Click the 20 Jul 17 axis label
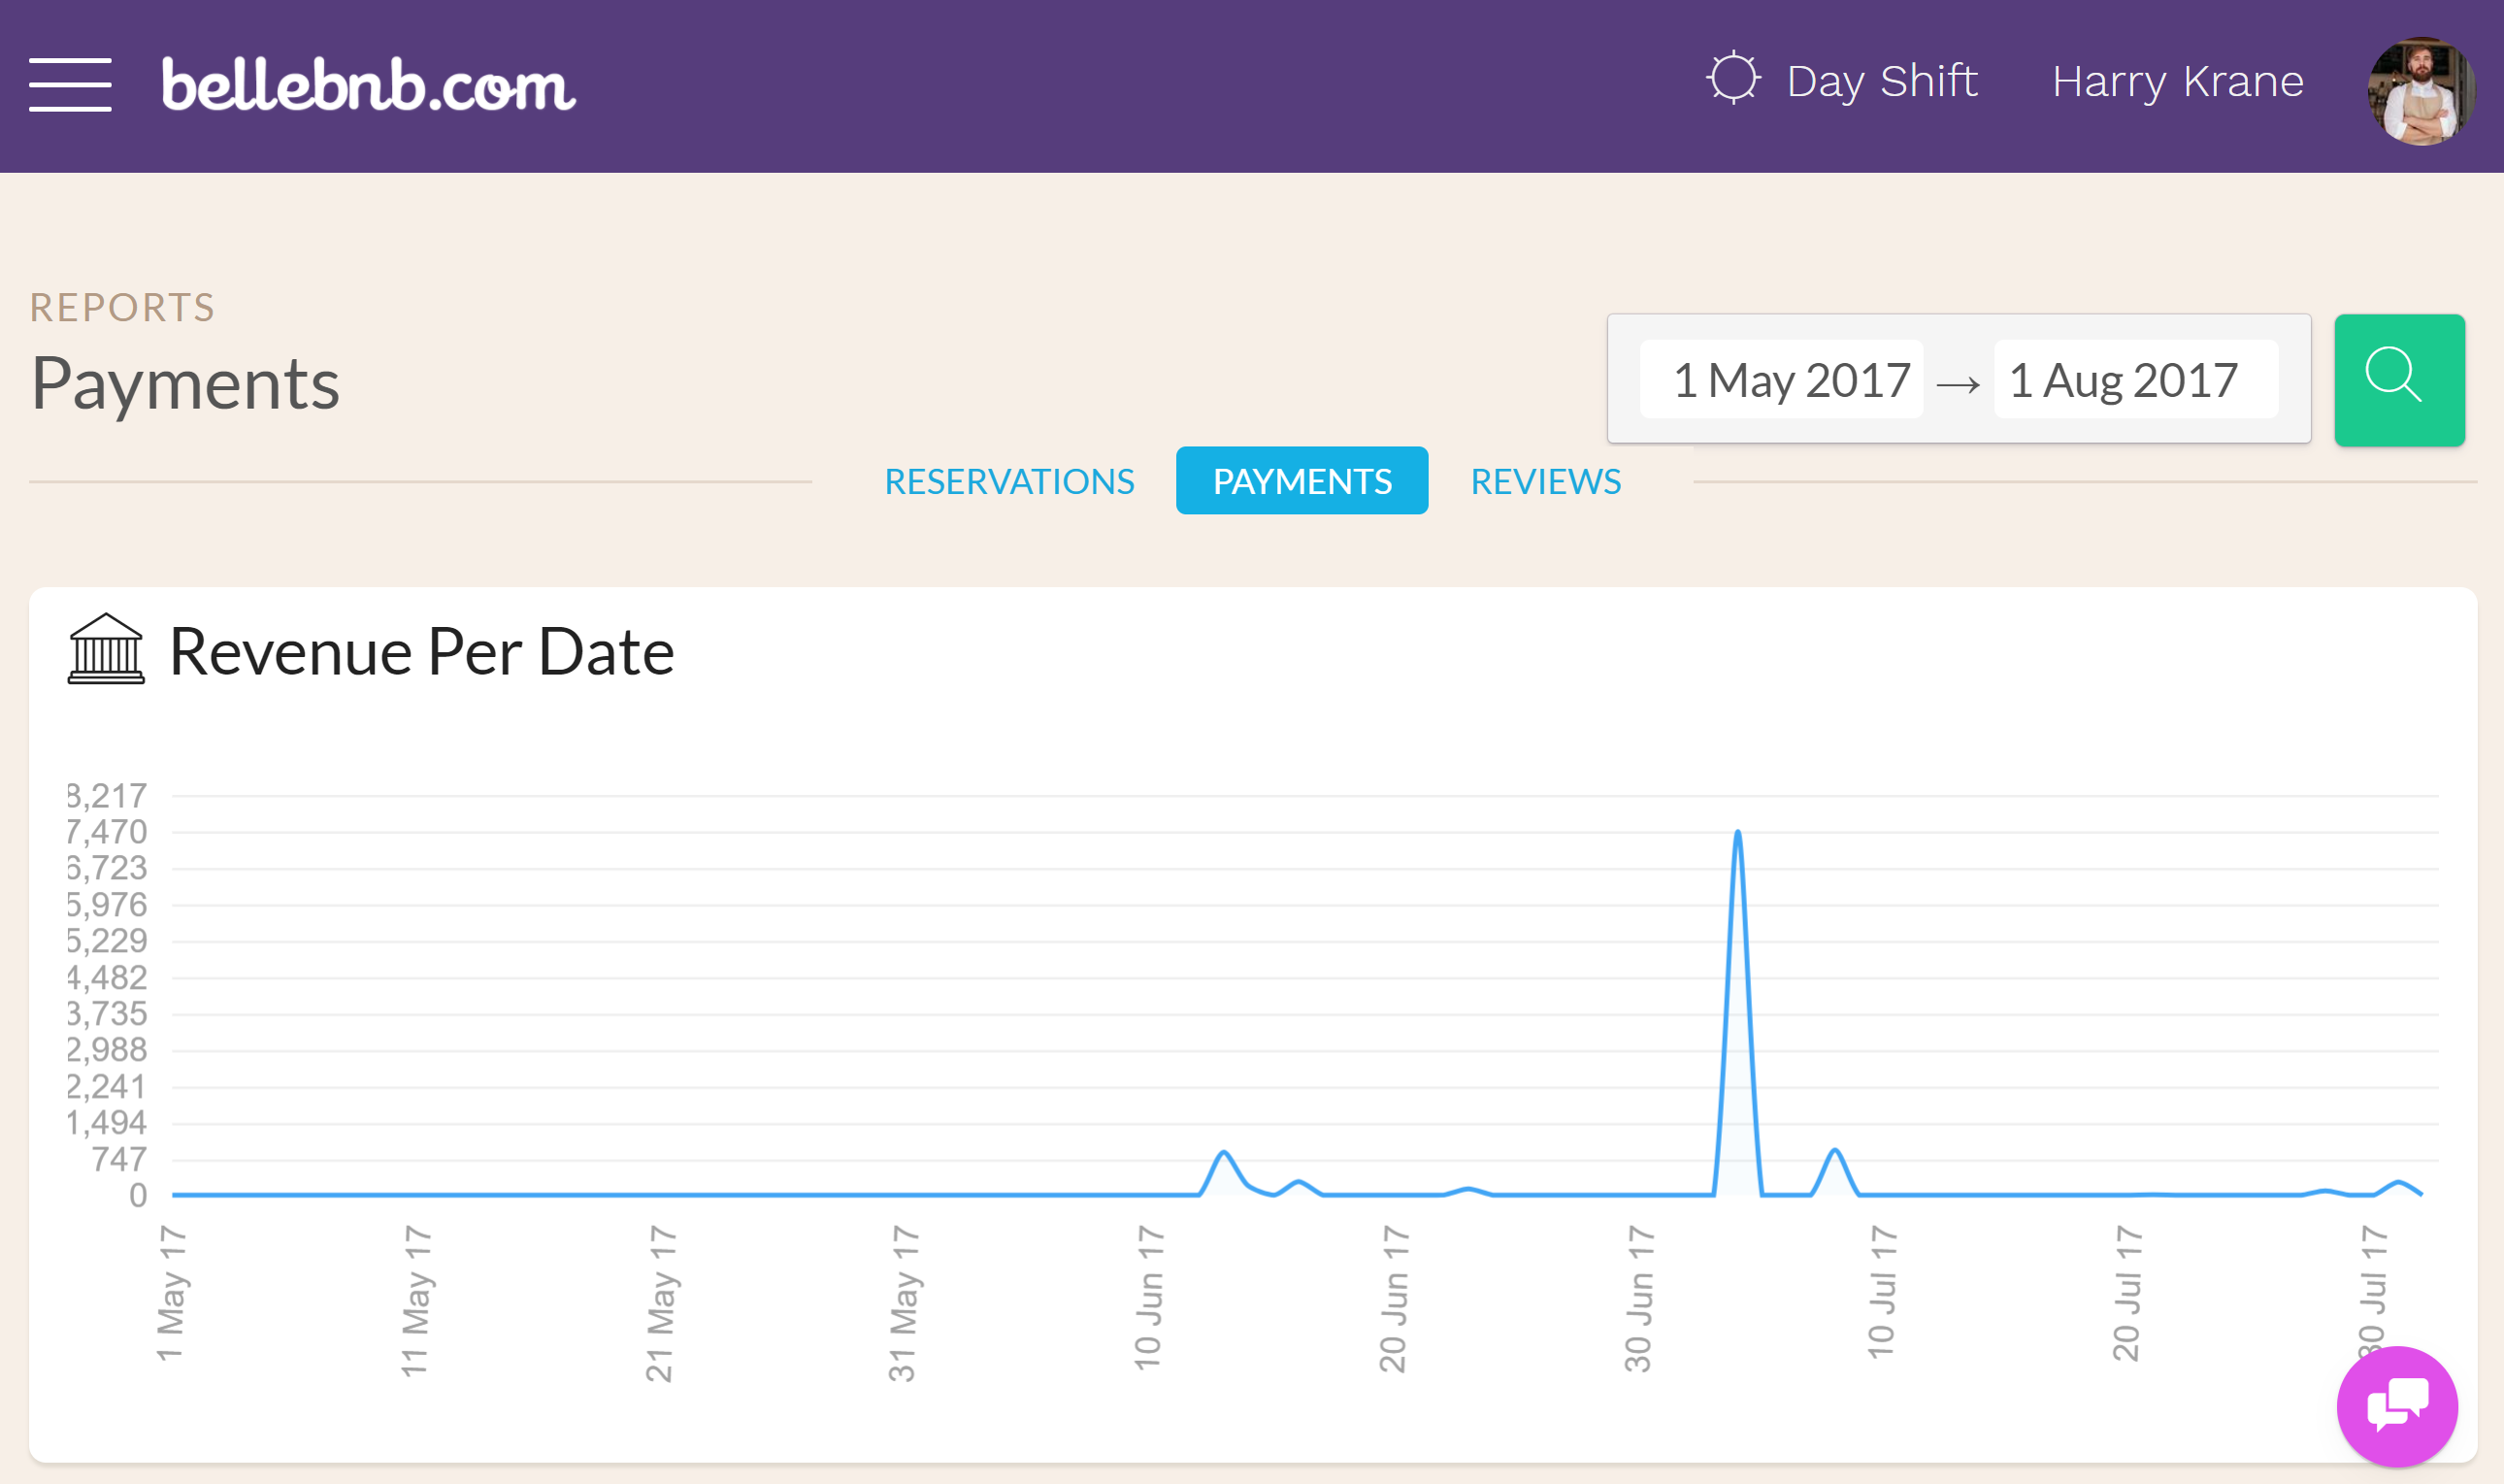 pos(2127,1293)
